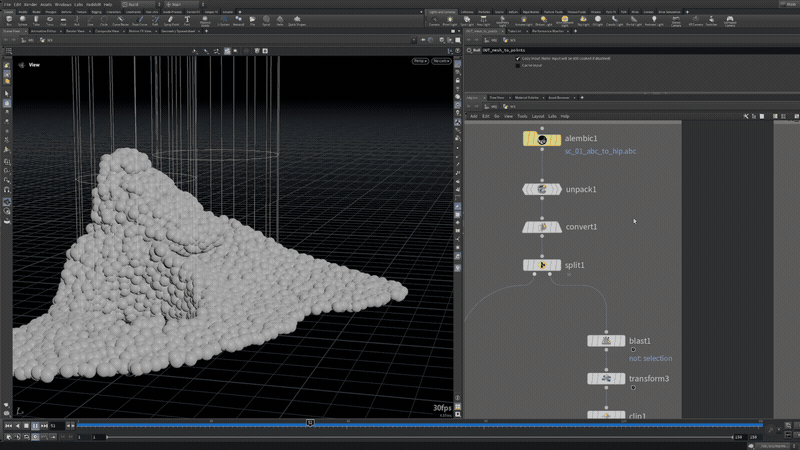Open the No cam dropdown
Image resolution: width=800 pixels, height=450 pixels.
(x=441, y=61)
